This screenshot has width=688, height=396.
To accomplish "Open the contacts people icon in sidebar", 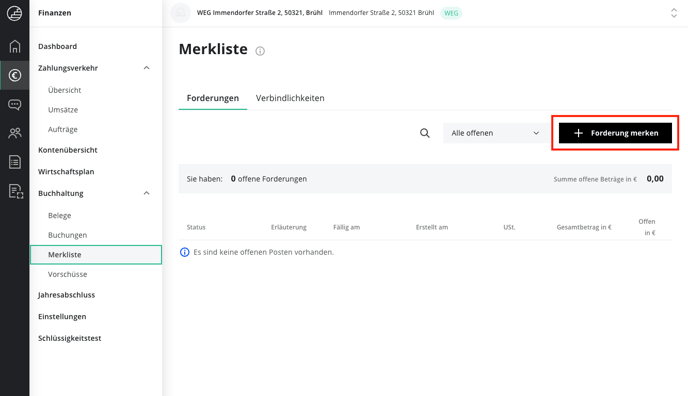I will pyautogui.click(x=14, y=133).
